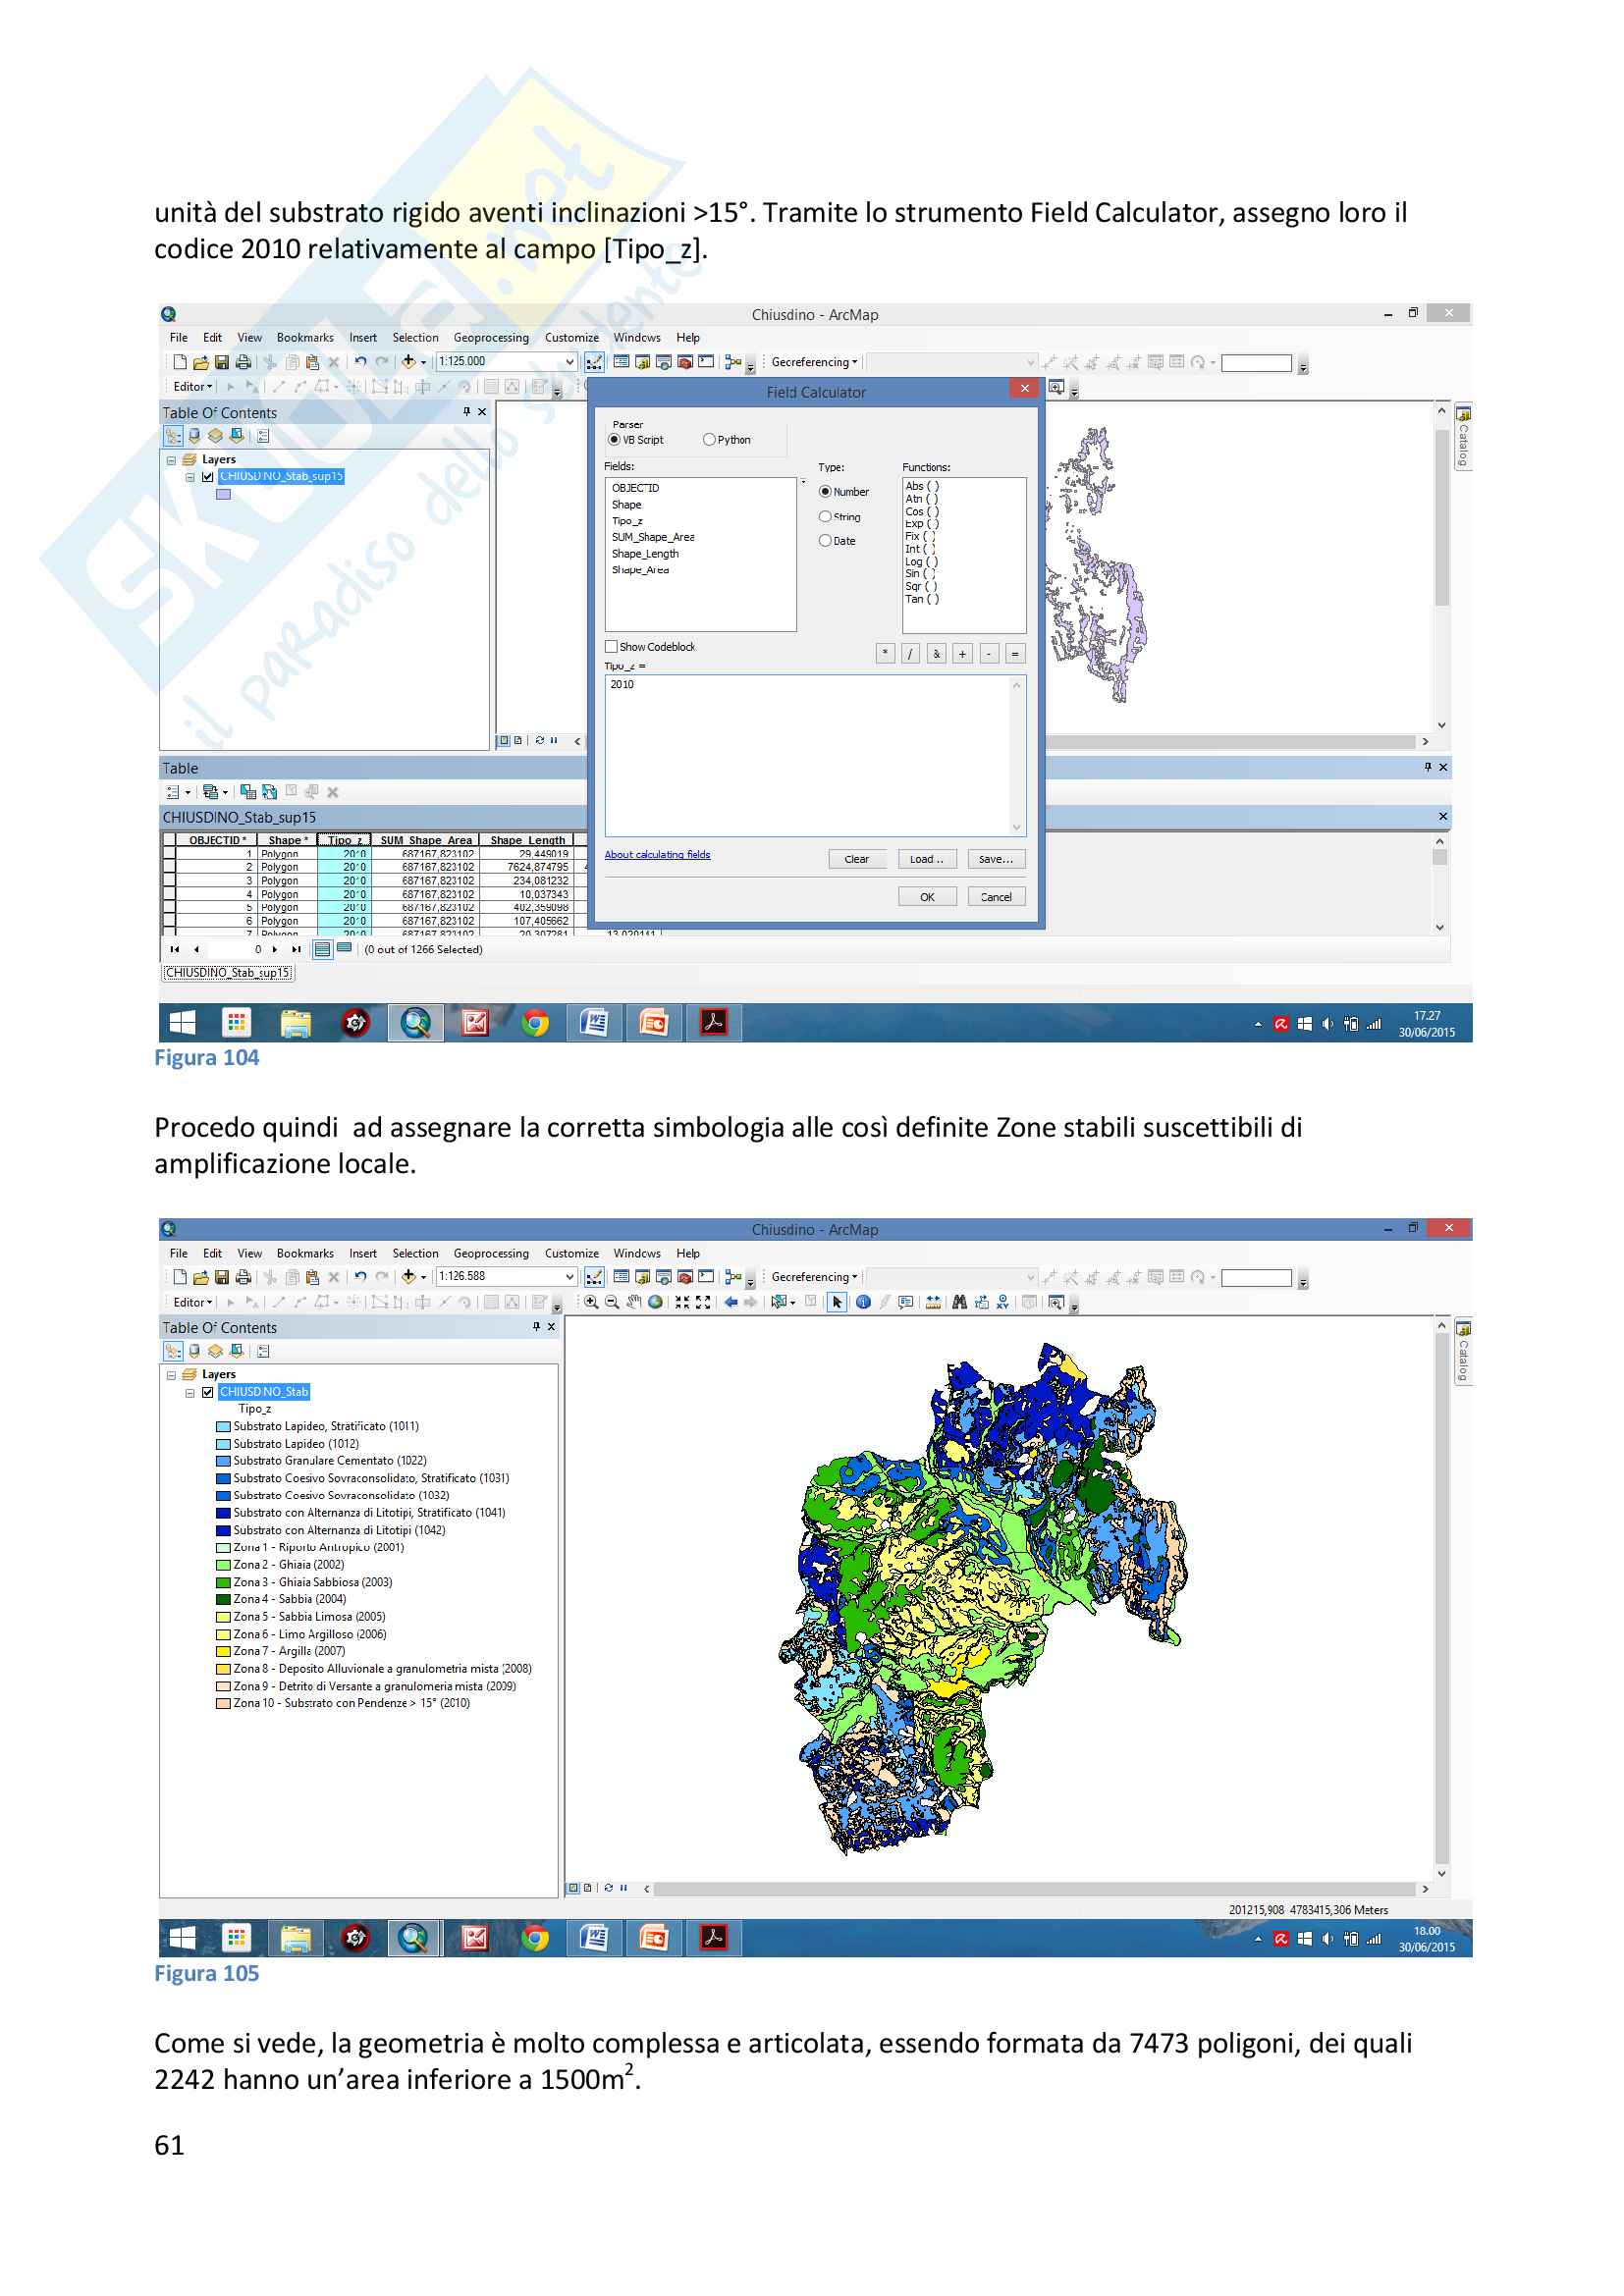Image resolution: width=1624 pixels, height=2296 pixels.
Task: Select the Zoom In magnifier tool
Action: [591, 1302]
